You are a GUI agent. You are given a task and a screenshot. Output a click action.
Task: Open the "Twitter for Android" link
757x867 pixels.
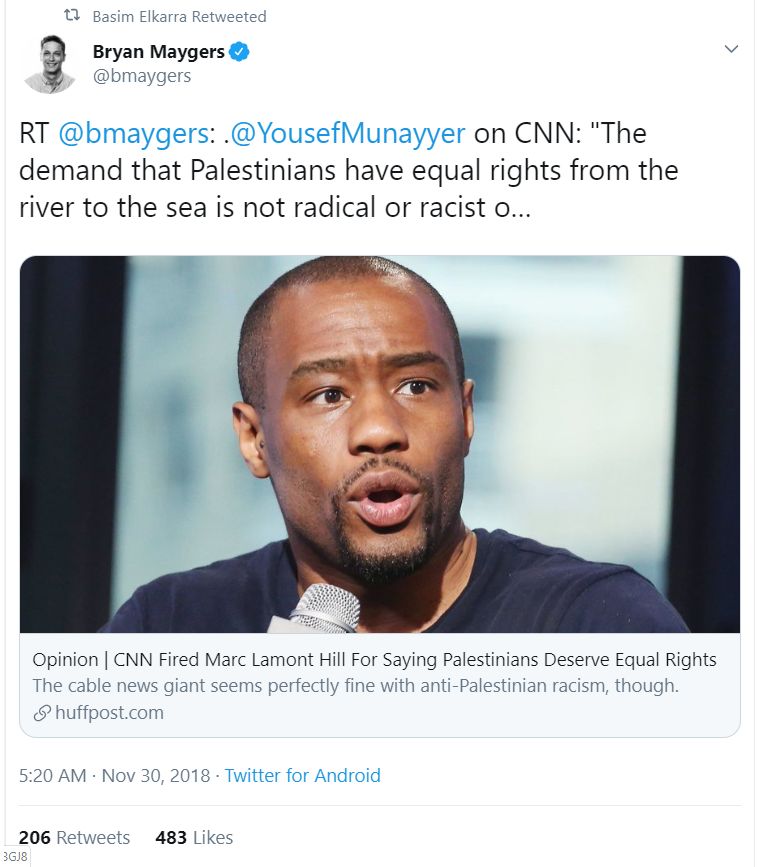(x=302, y=775)
